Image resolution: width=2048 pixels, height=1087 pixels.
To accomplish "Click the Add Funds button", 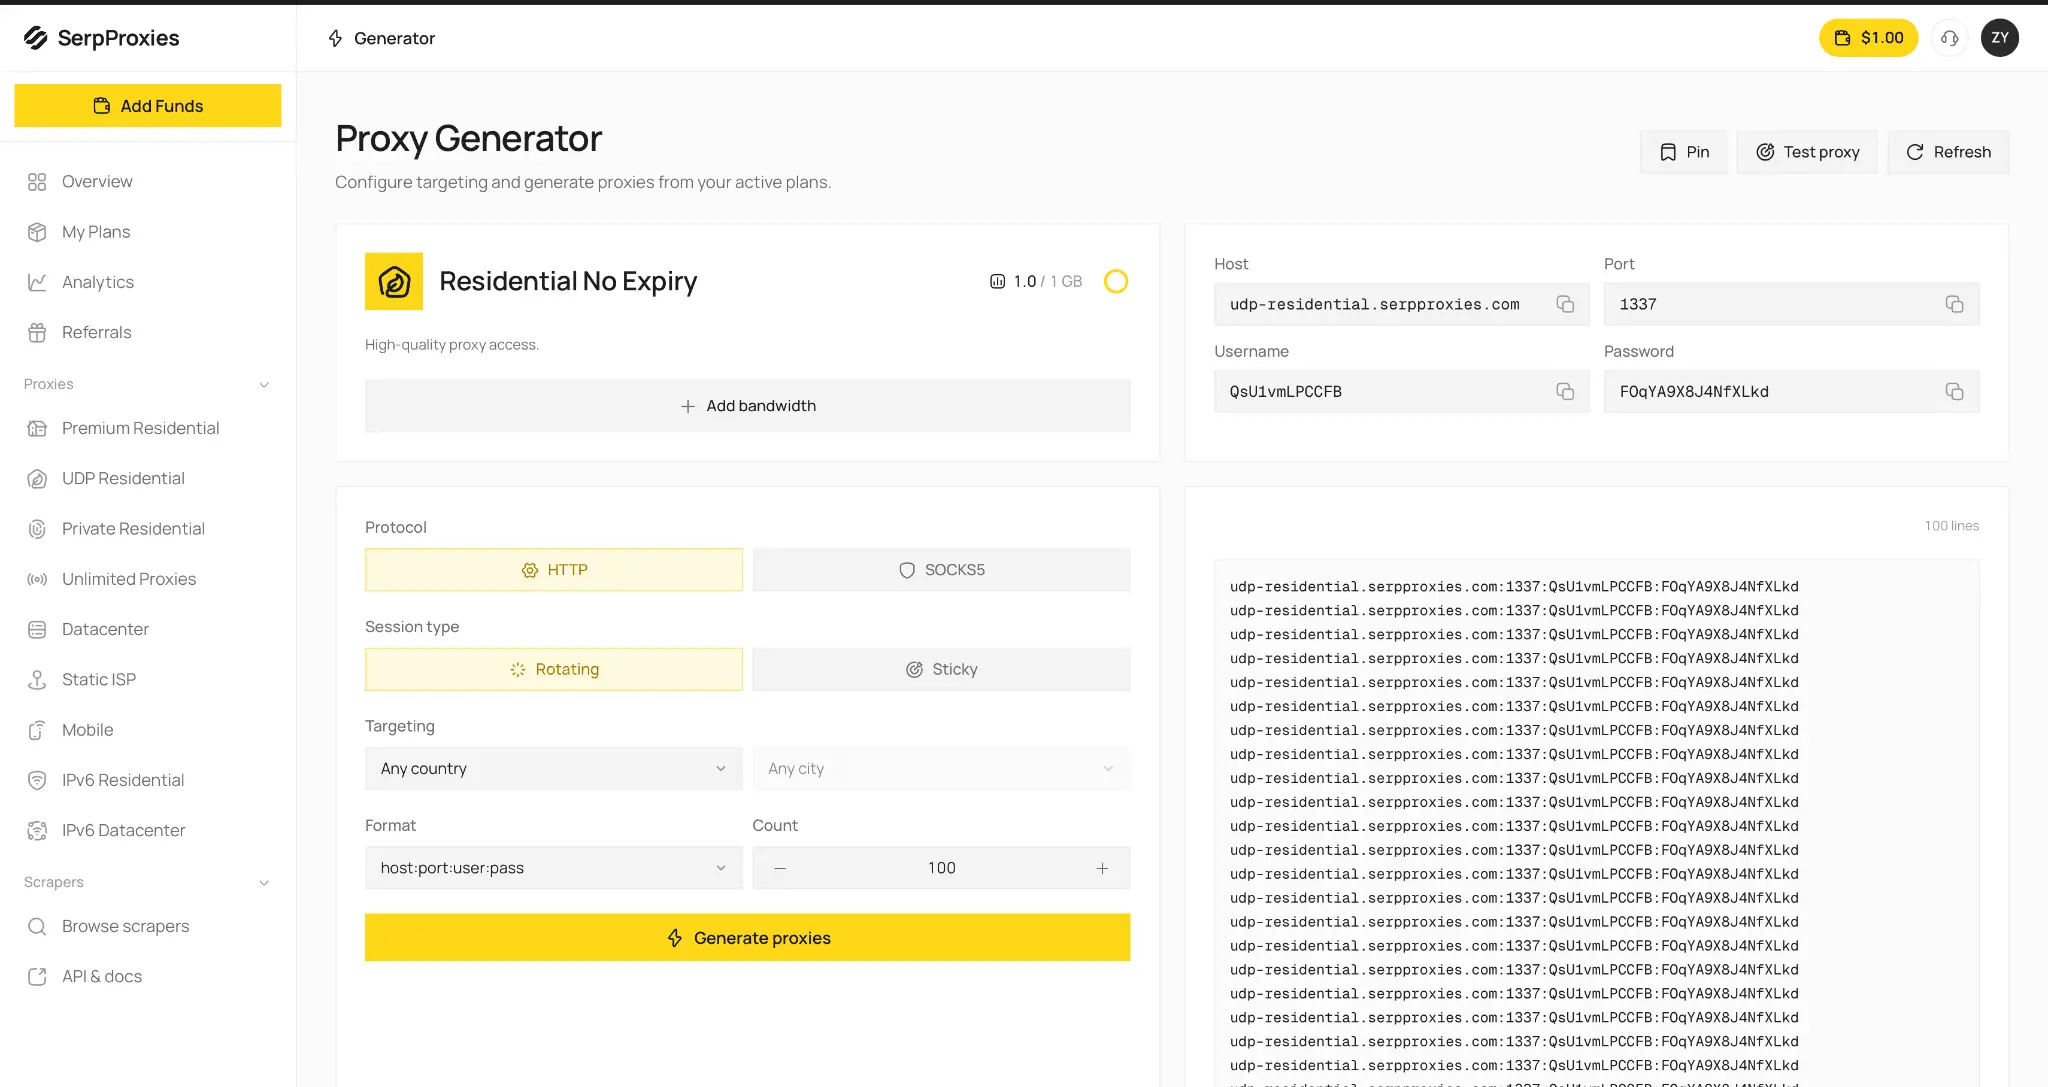I will click(147, 106).
